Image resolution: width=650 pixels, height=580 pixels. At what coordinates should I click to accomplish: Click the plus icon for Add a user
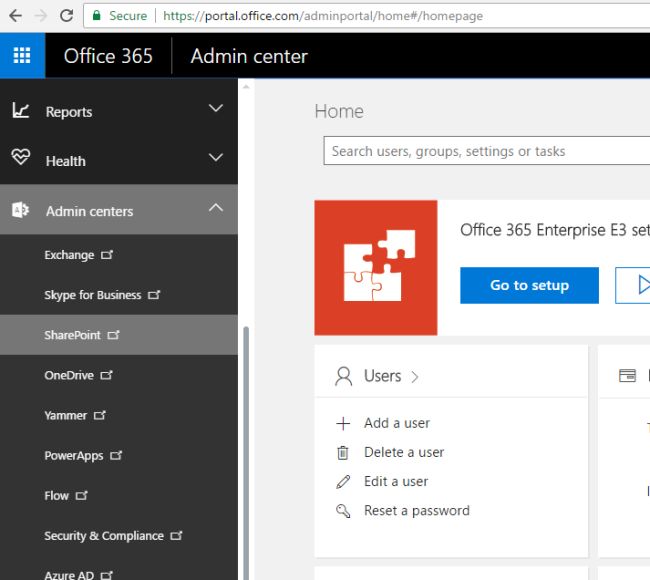tap(343, 423)
